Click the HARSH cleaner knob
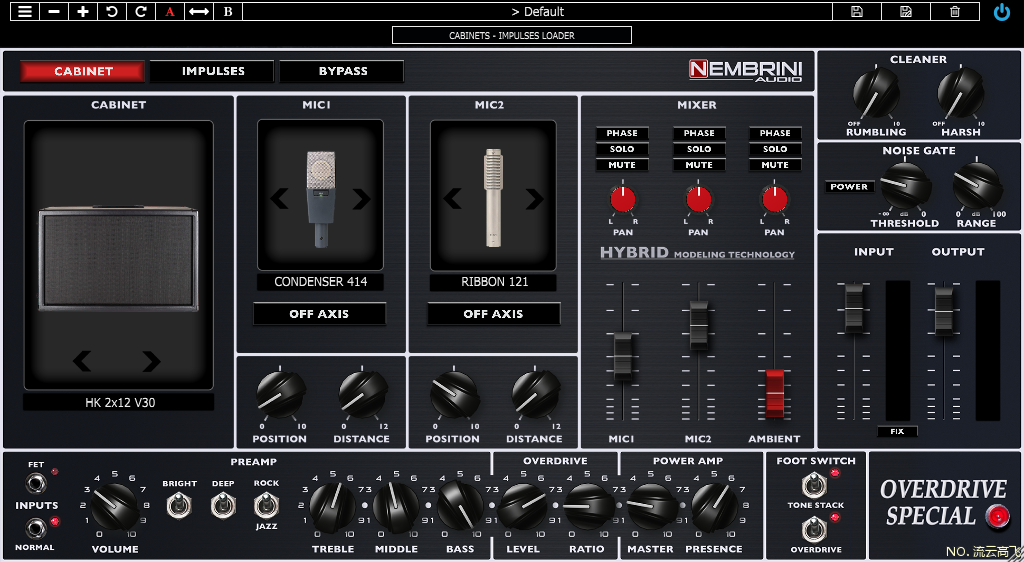The width and height of the screenshot is (1024, 562). (960, 93)
